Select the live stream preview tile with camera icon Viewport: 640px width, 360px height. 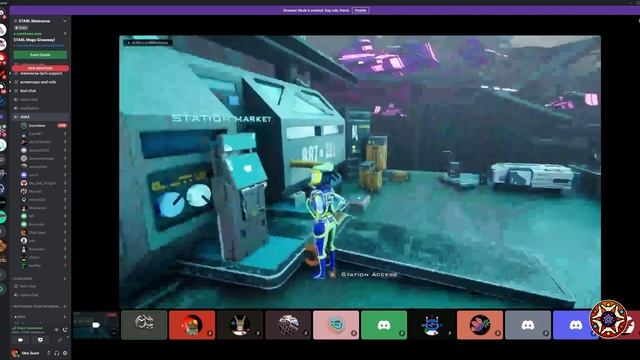[96, 325]
